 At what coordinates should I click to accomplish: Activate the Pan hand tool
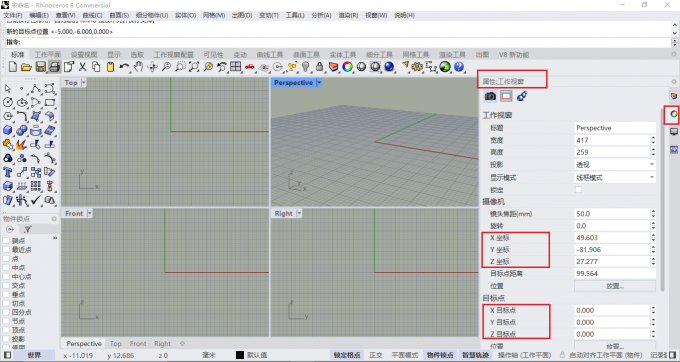point(138,67)
